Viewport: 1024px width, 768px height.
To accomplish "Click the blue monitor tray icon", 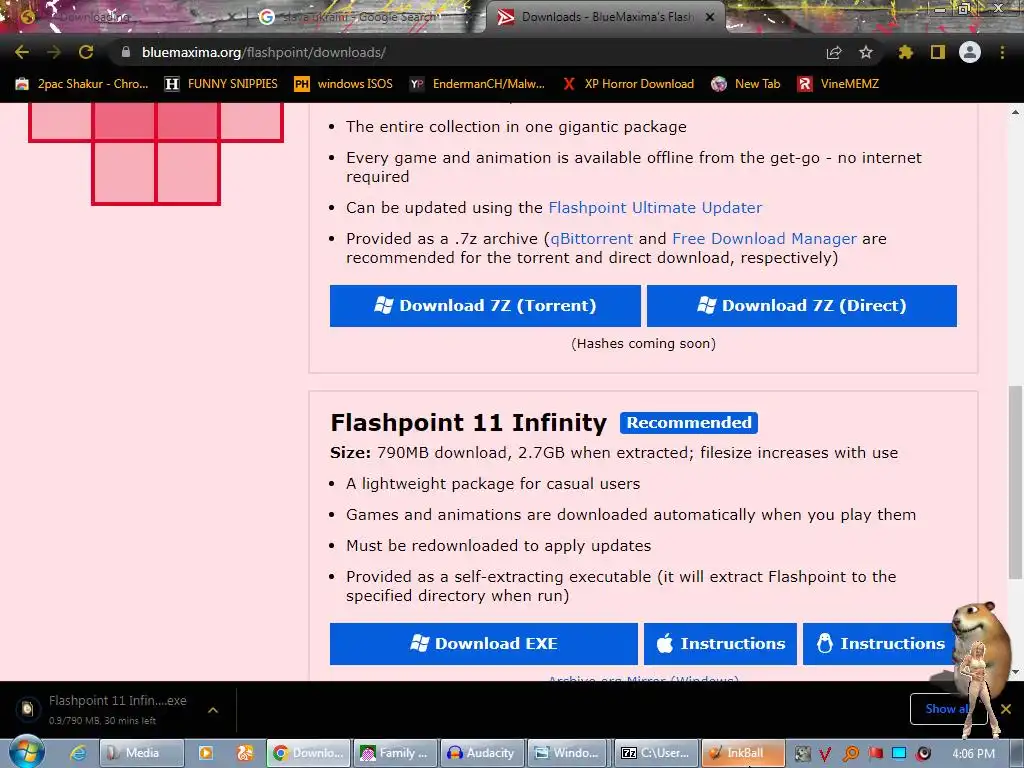I will pos(899,754).
